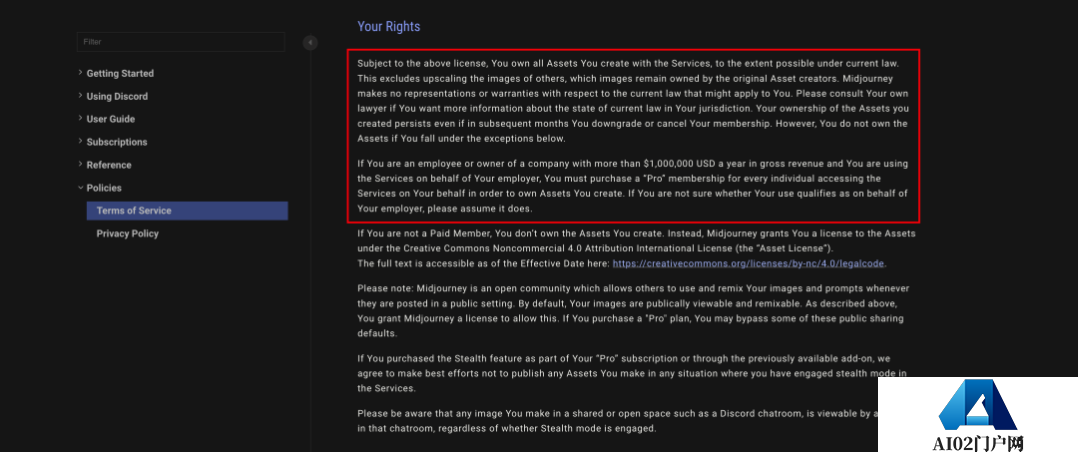Viewport: 1078px width, 452px height.
Task: Click the AI02 portal logo watermark
Action: pyautogui.click(x=978, y=415)
